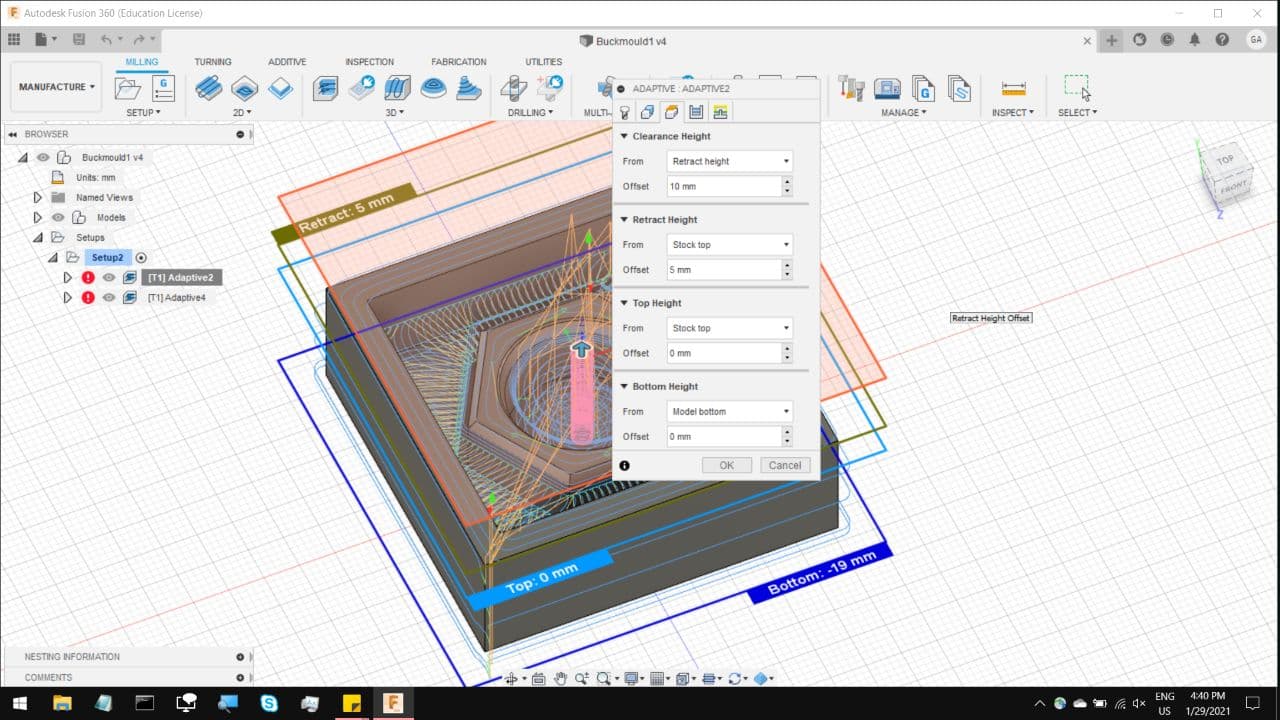Click Cancel in Adaptive dialog

pos(785,465)
